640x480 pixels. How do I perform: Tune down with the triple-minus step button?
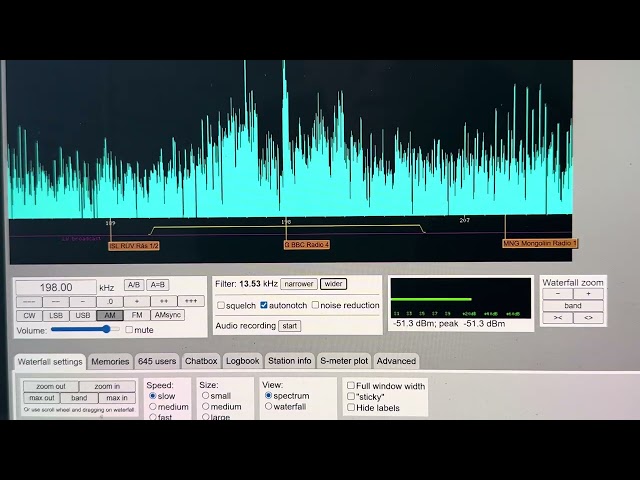pyautogui.click(x=29, y=302)
